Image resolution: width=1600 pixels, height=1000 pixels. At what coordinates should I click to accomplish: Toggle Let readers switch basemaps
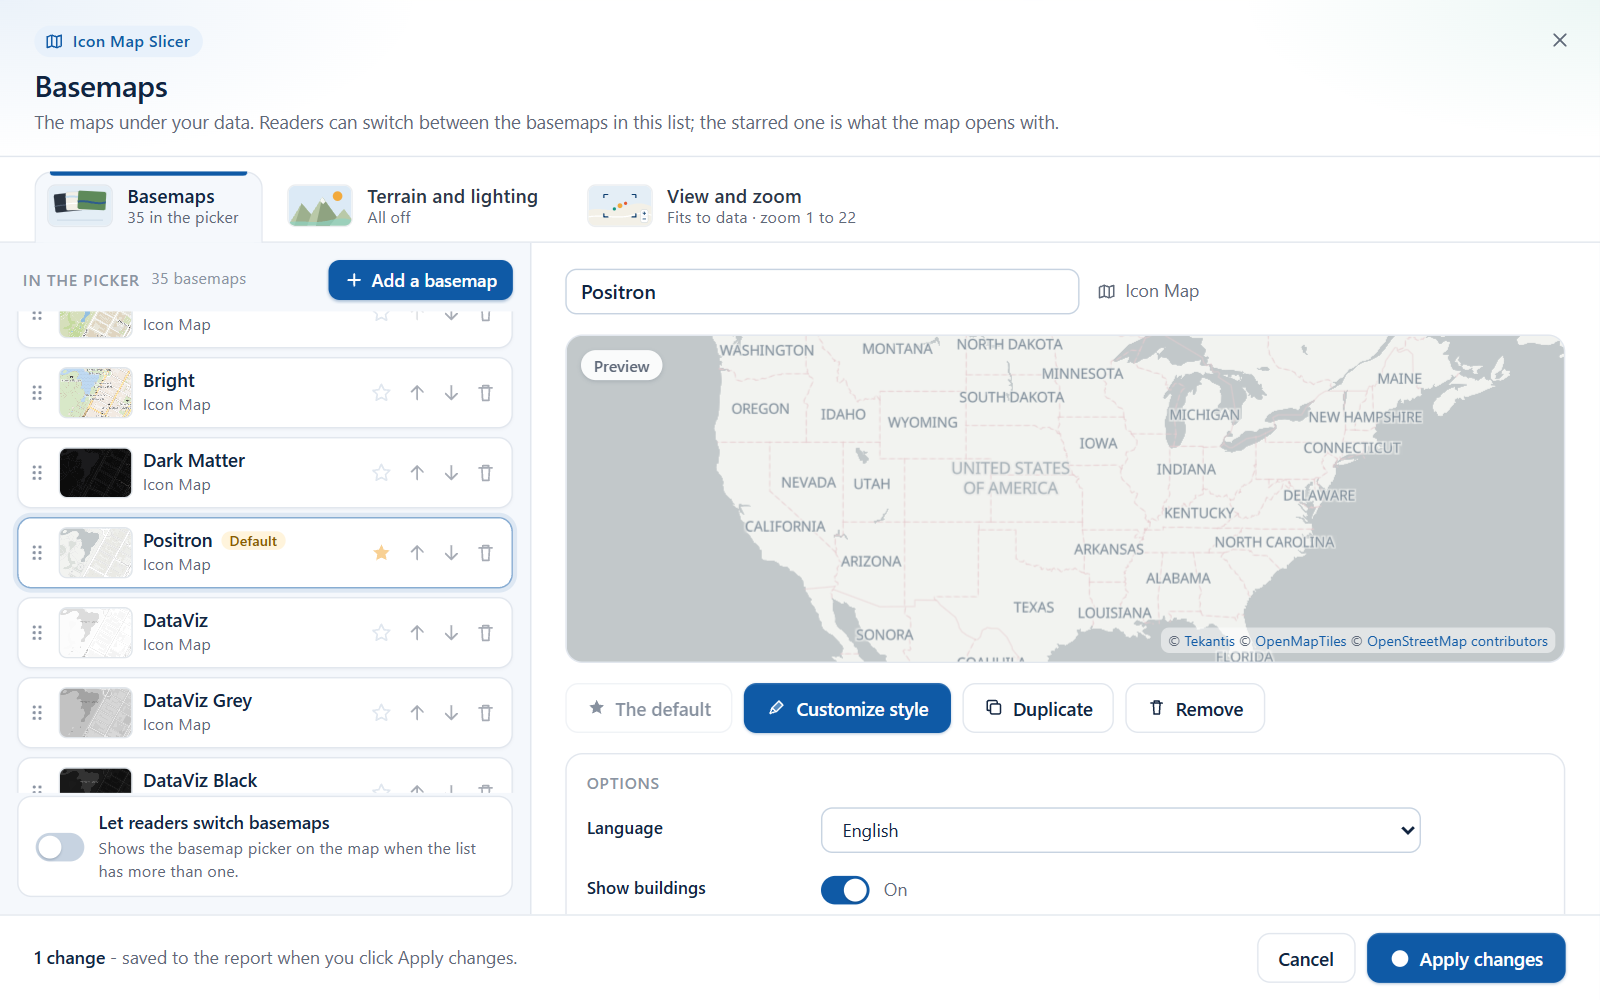pyautogui.click(x=60, y=847)
